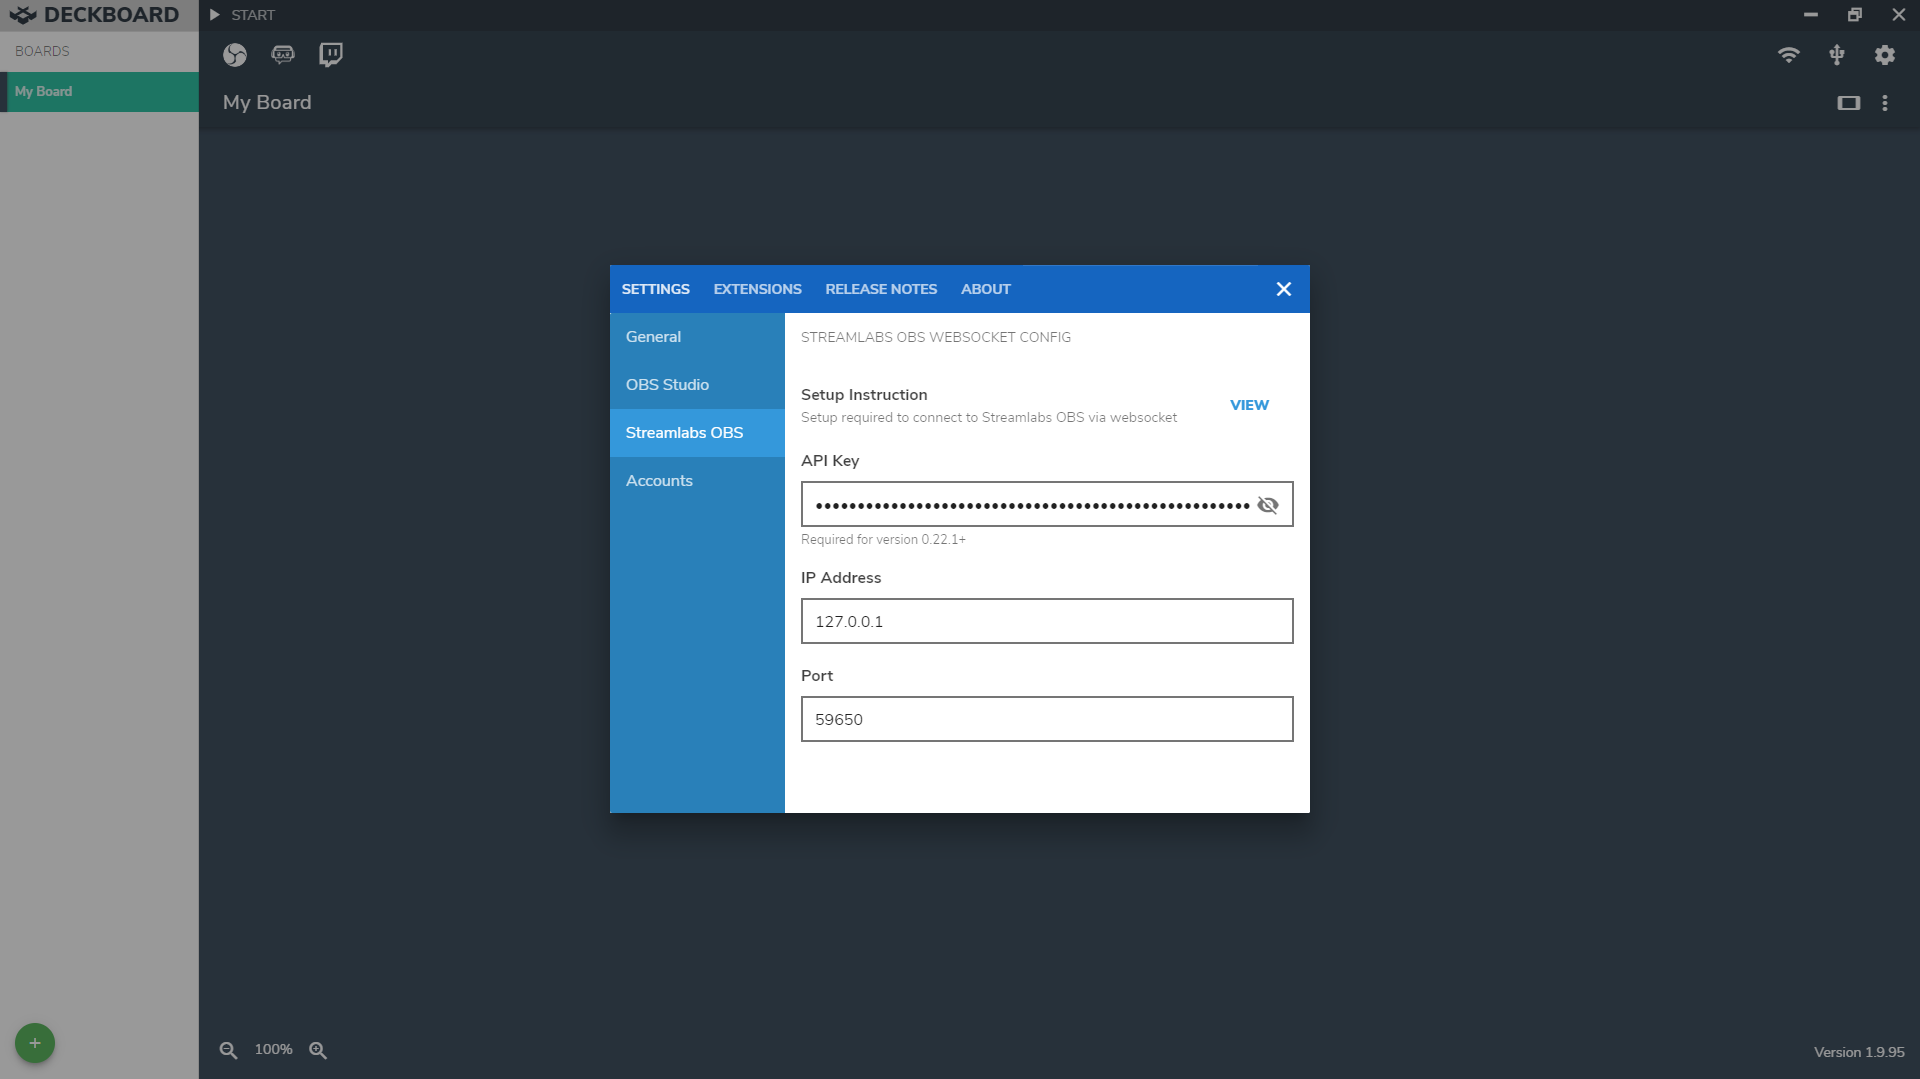This screenshot has height=1079, width=1920.
Task: Click the zoom out magnifier at the bottom
Action: click(228, 1050)
